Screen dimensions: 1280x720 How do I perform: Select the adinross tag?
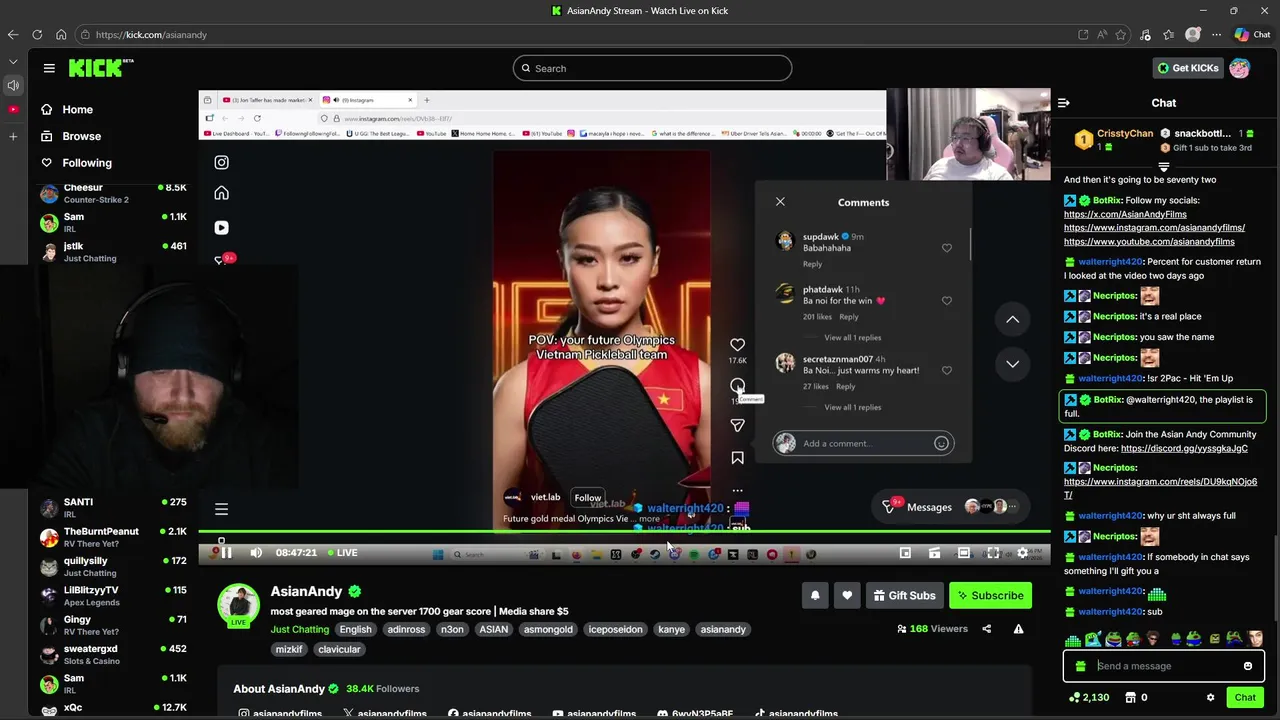pyautogui.click(x=406, y=629)
